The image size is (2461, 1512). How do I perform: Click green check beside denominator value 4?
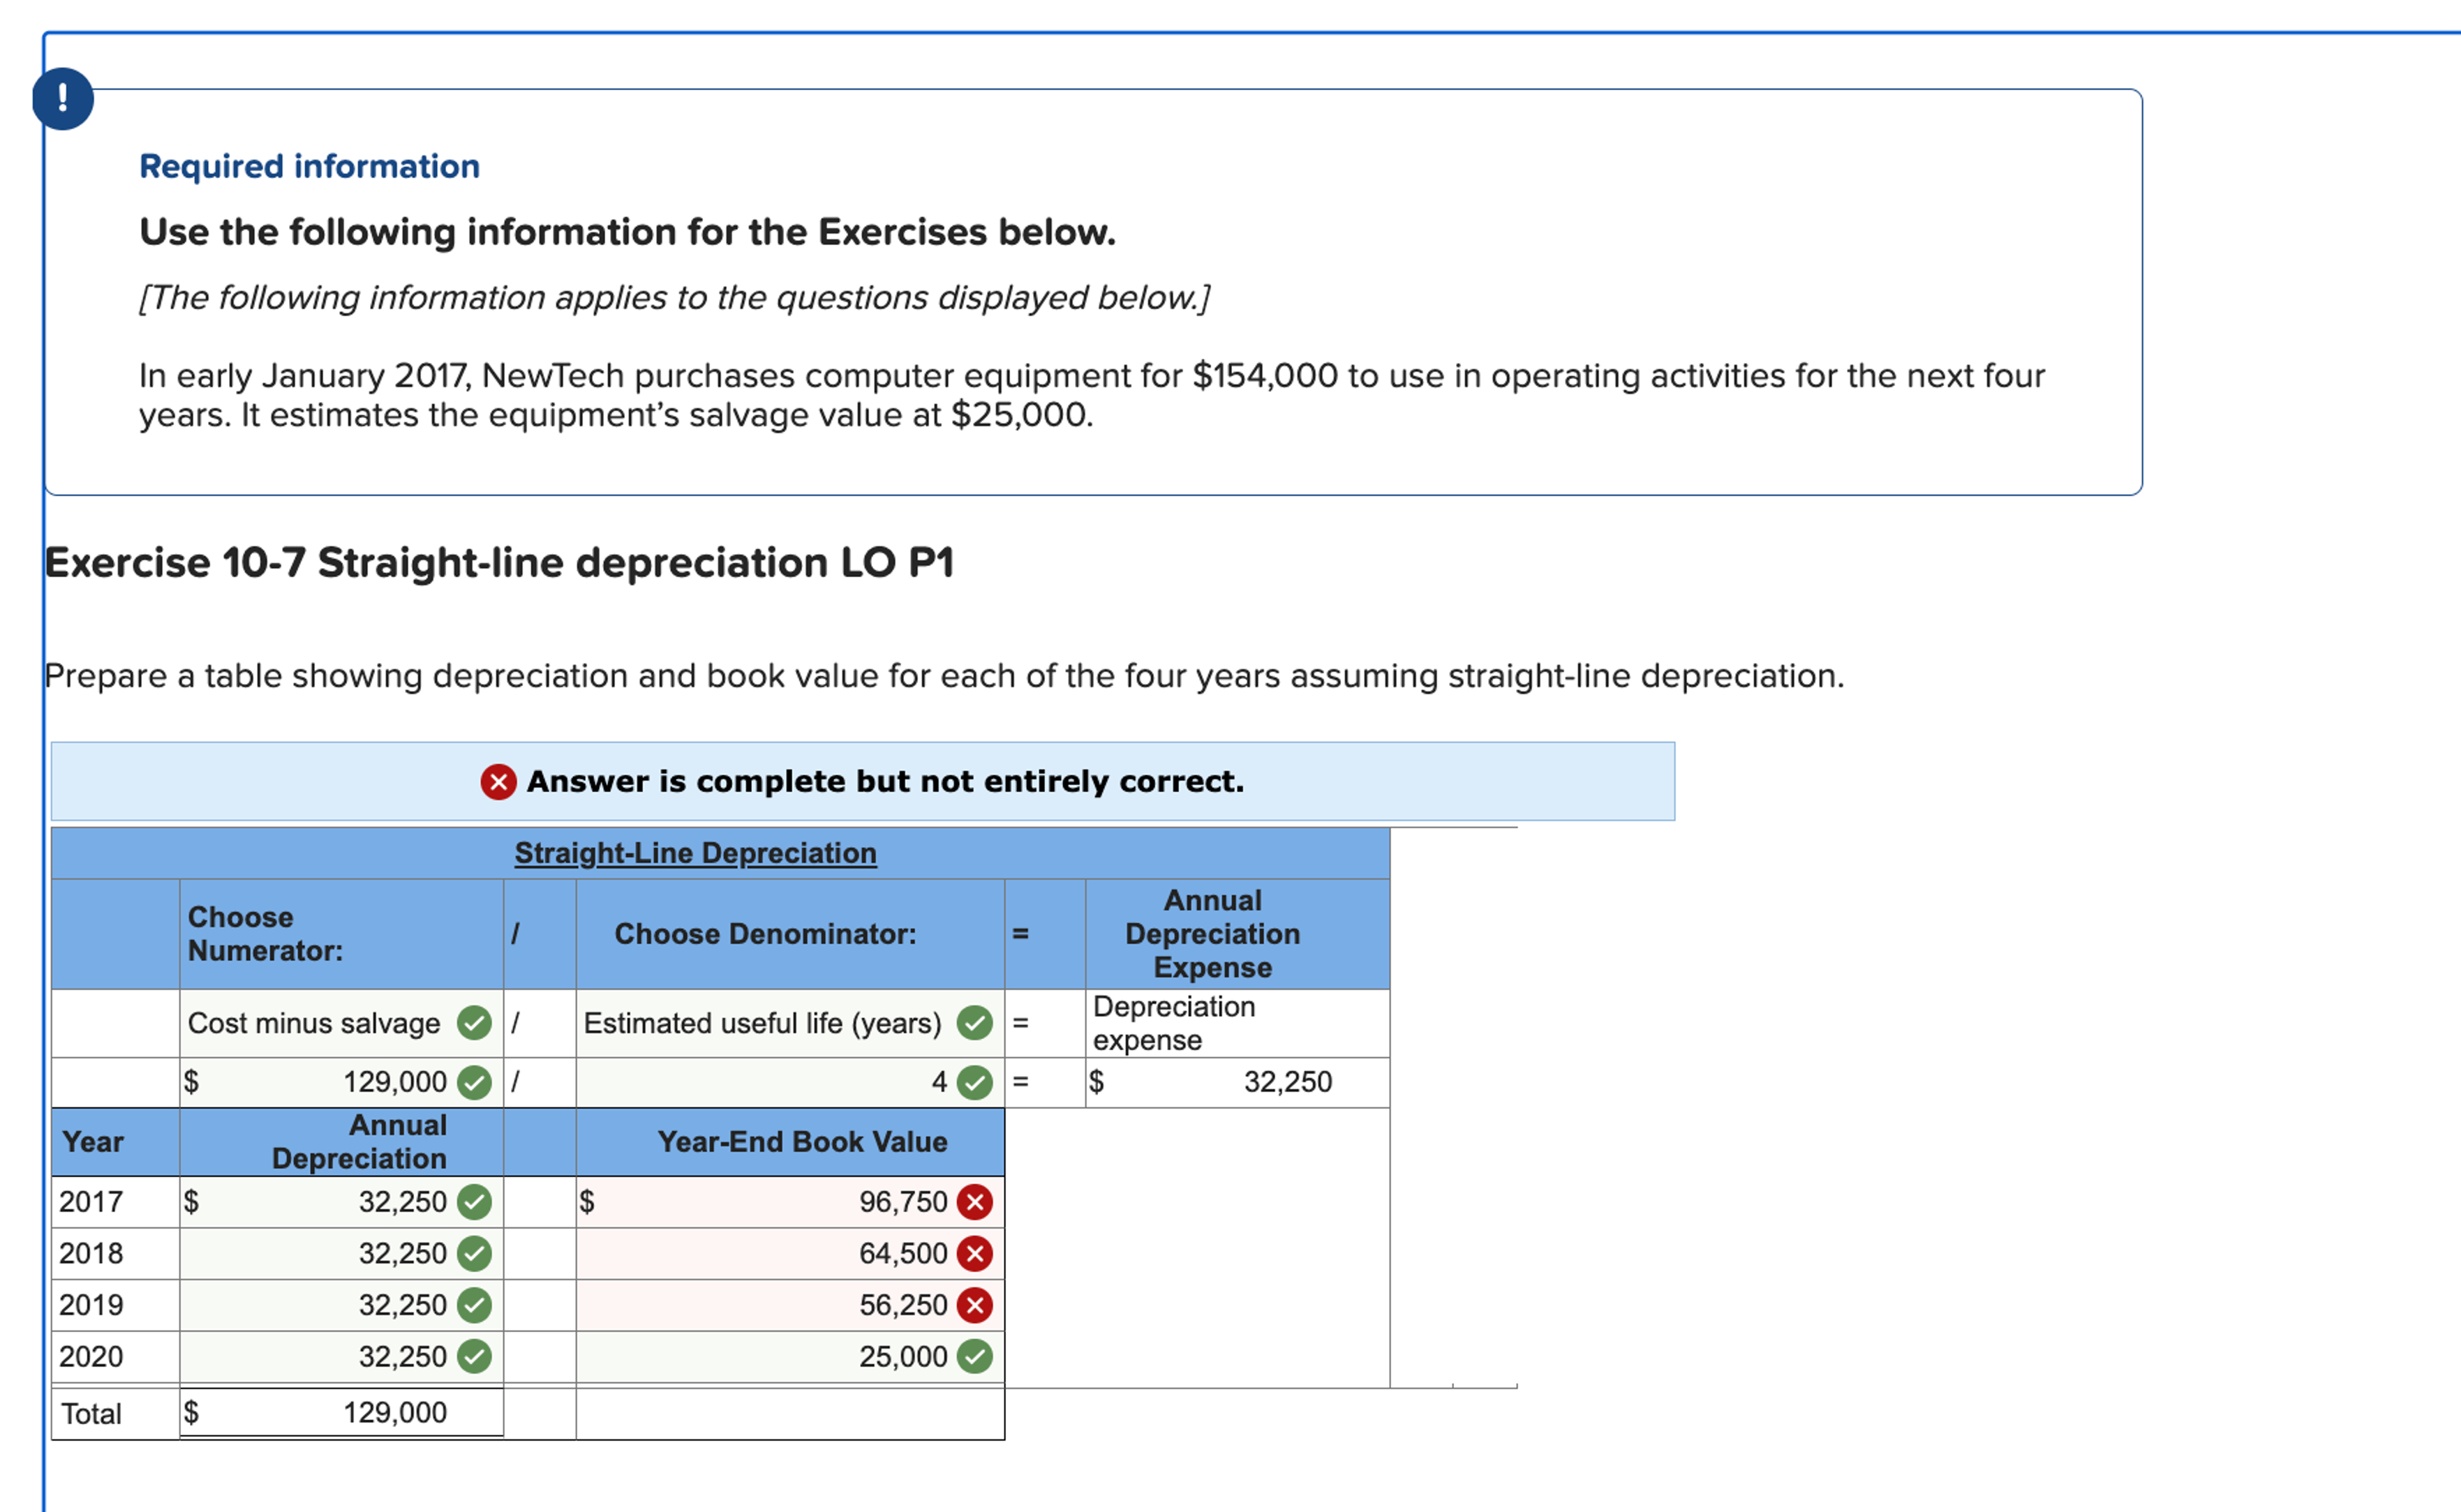pos(974,1082)
